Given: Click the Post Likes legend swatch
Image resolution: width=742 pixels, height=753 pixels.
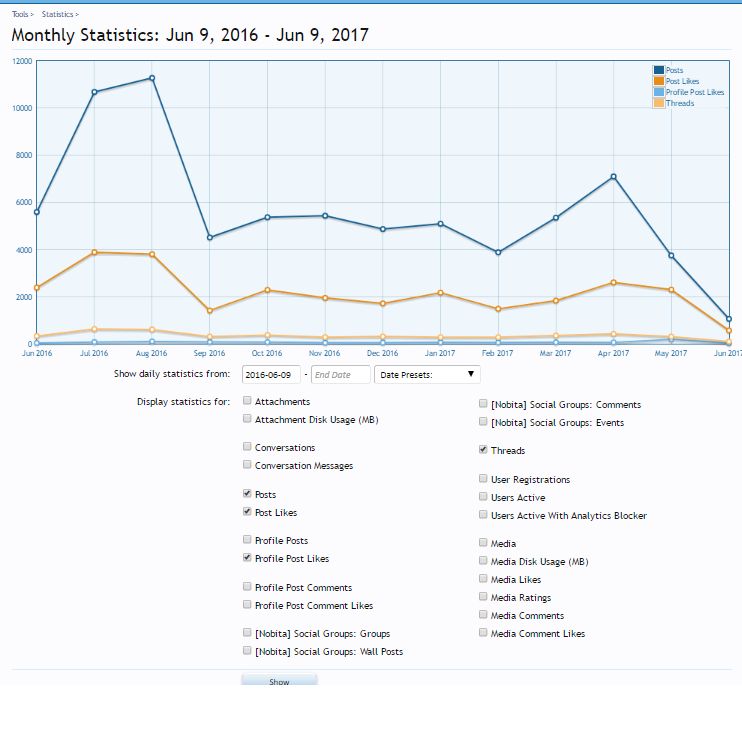Looking at the screenshot, I should coord(659,81).
